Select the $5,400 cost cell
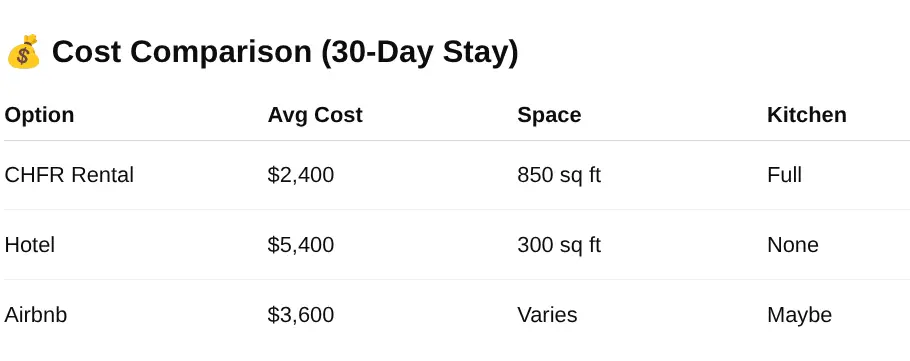This screenshot has width=910, height=361. 301,245
